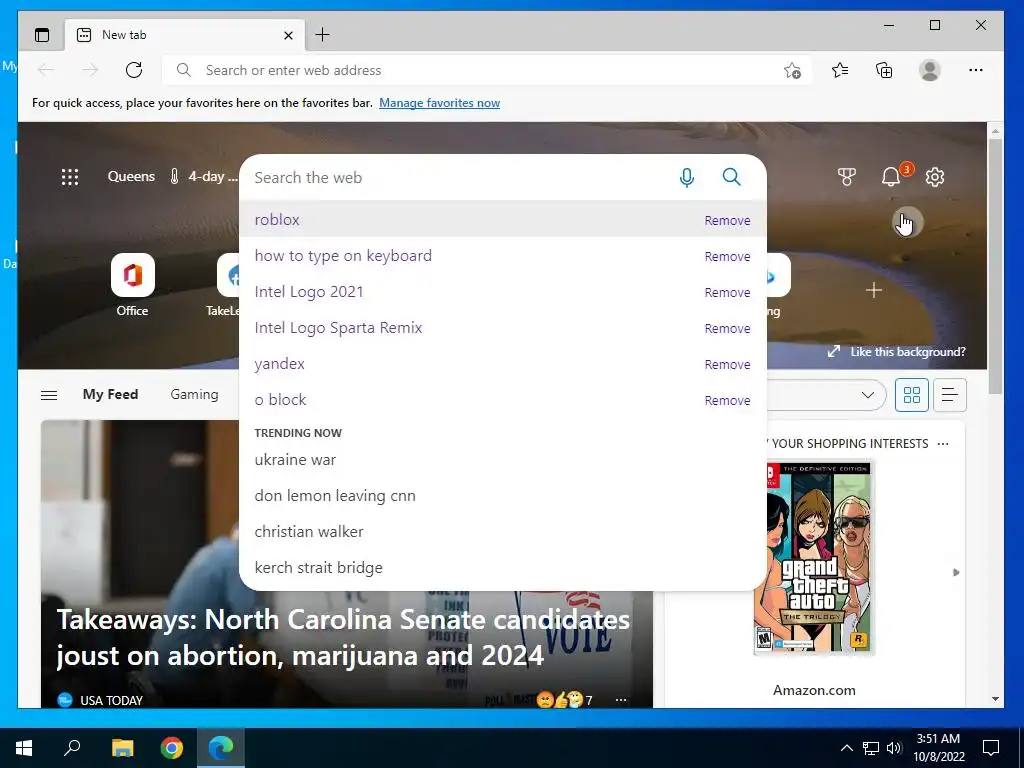
Task: Select how to type on keyboard suggestion
Action: [x=503, y=256]
